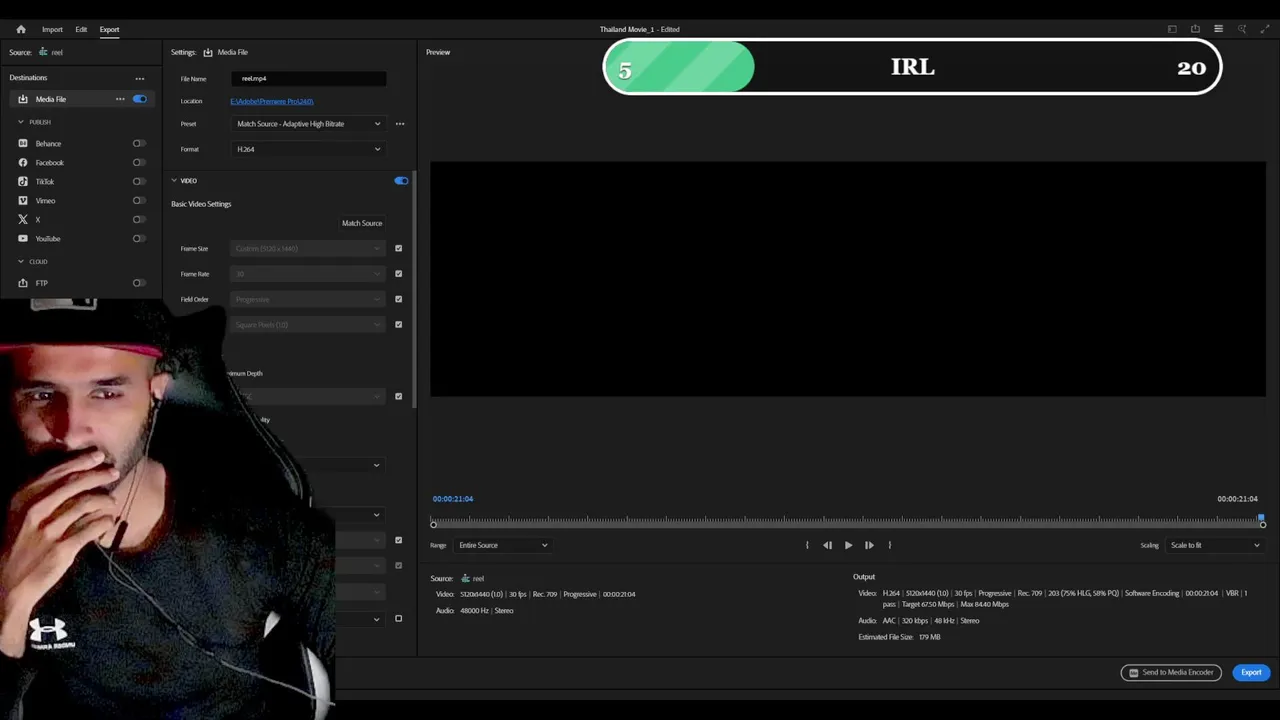
Task: Collapse the CLOUD section
Action: 21,261
